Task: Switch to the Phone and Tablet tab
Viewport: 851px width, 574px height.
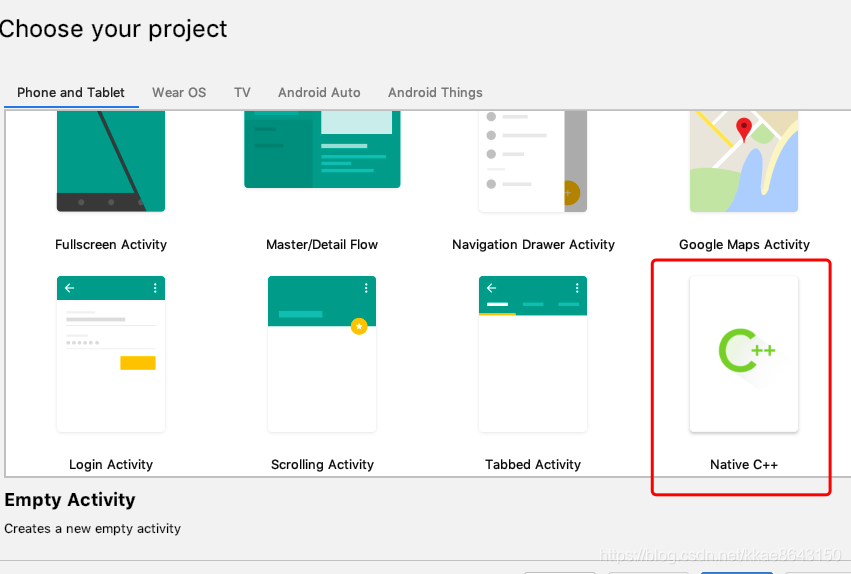Action: pyautogui.click(x=71, y=93)
